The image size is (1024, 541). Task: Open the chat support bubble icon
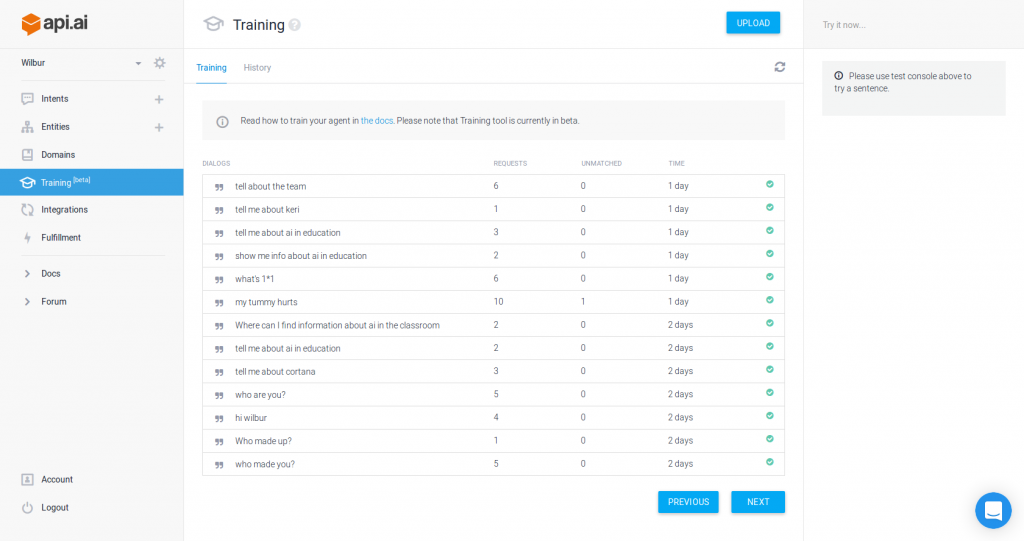pyautogui.click(x=992, y=510)
